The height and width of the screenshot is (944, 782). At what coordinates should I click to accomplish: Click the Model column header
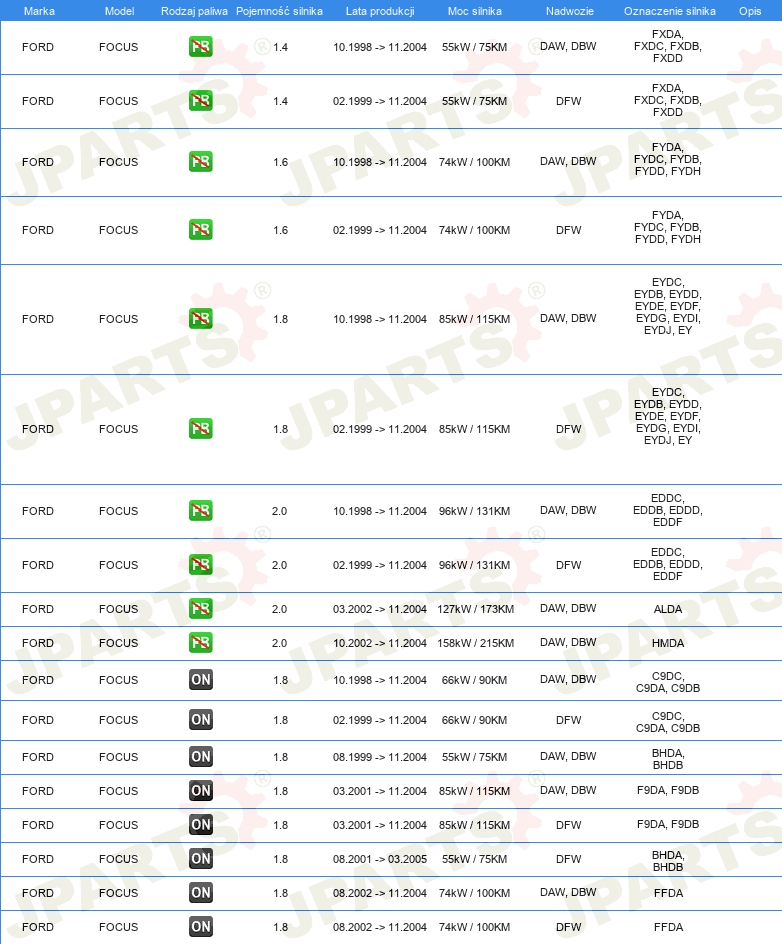[119, 11]
